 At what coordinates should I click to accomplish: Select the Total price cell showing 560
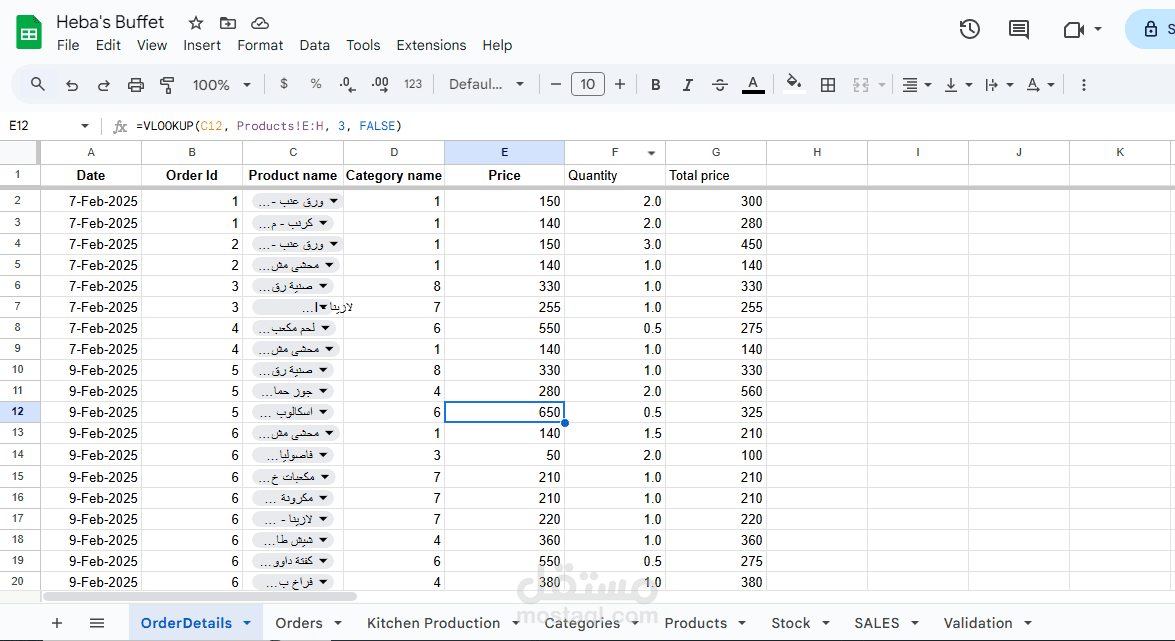pos(716,391)
